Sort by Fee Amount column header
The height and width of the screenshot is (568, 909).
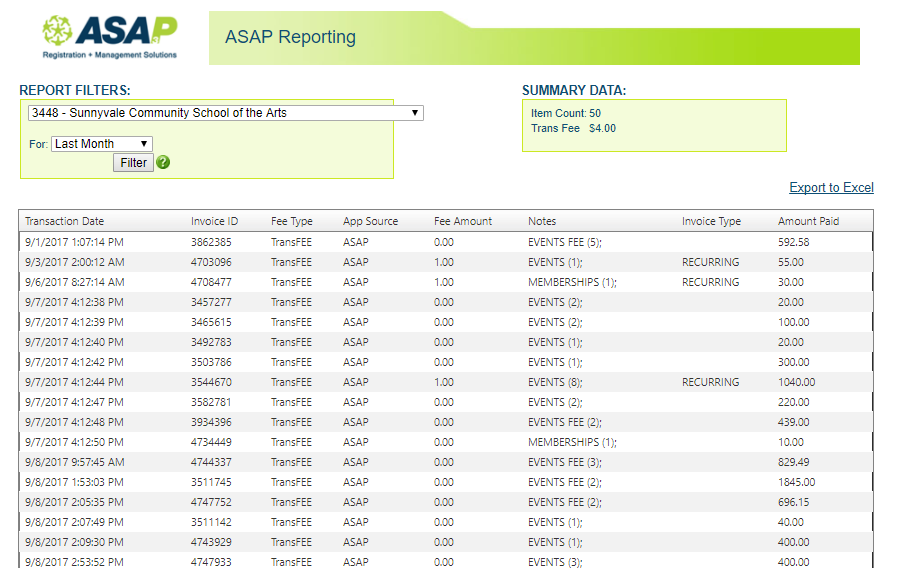(463, 221)
